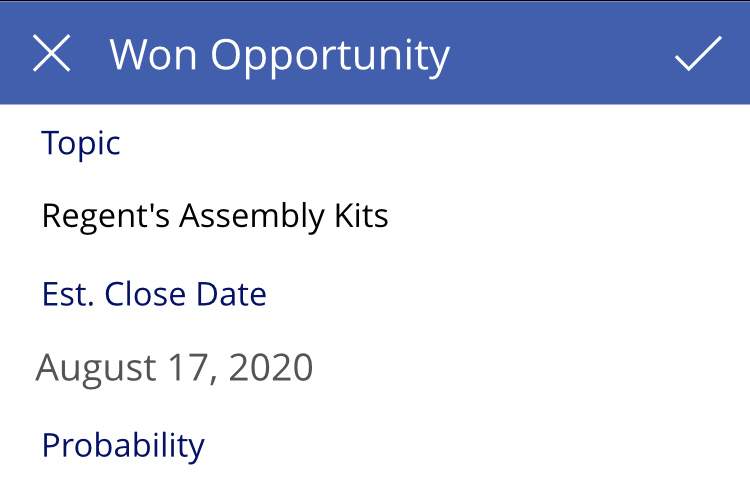Click the Probability label
The image size is (750, 504).
point(123,444)
